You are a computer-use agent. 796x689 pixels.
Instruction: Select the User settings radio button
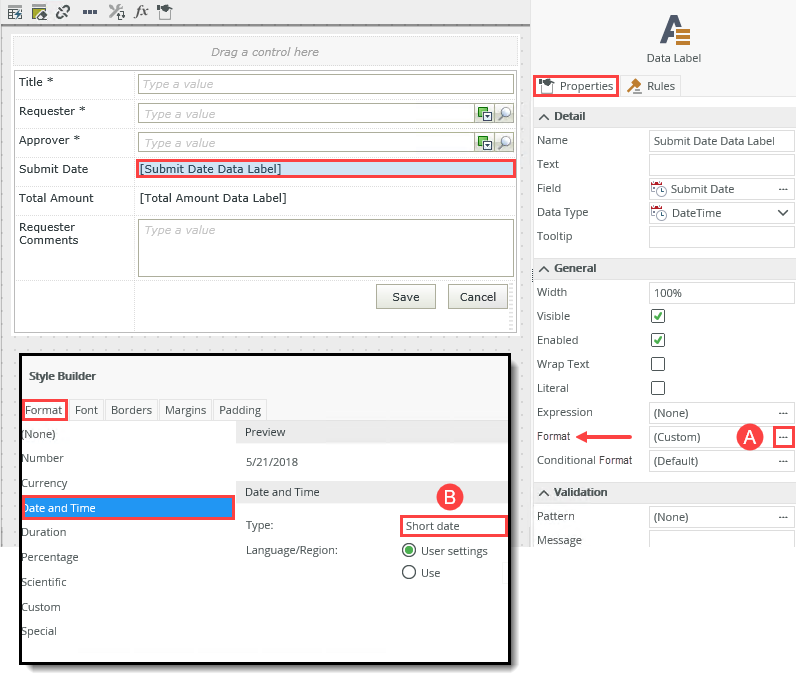(409, 550)
